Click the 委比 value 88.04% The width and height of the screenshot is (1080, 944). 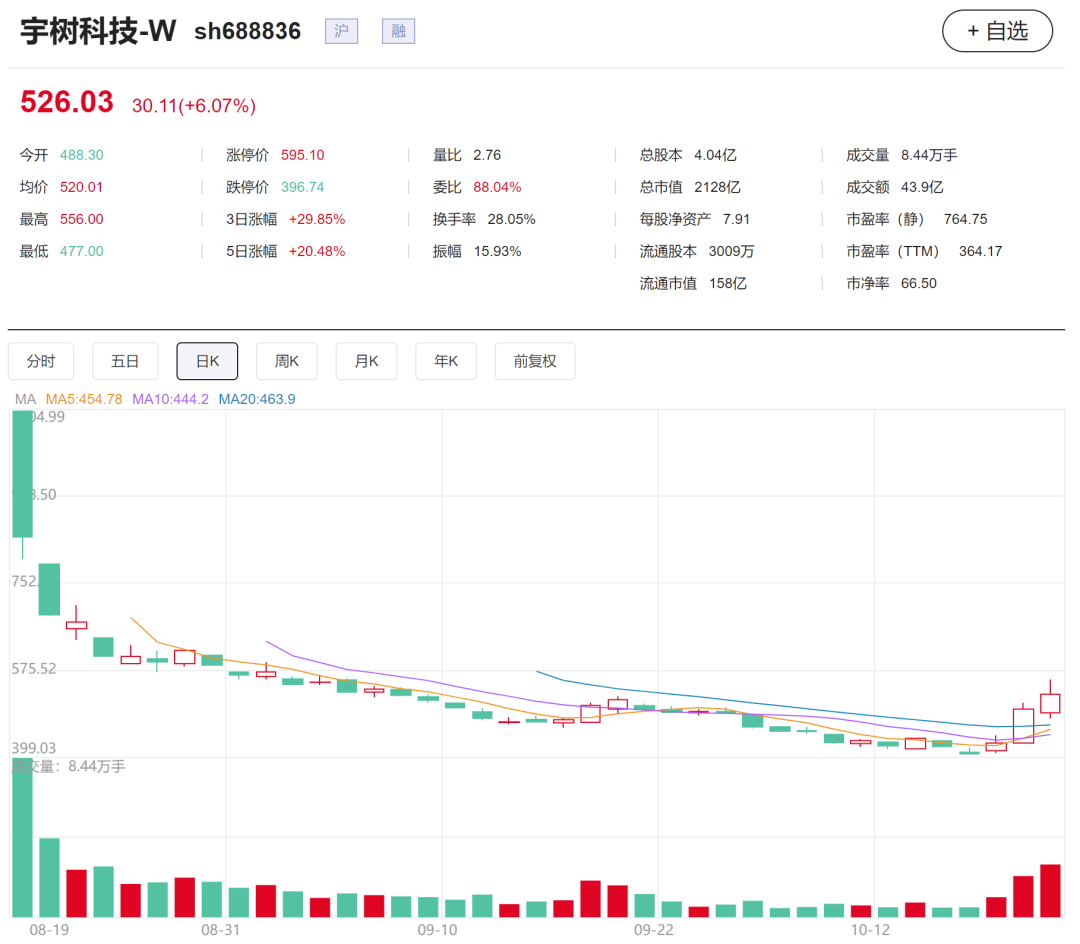[497, 187]
